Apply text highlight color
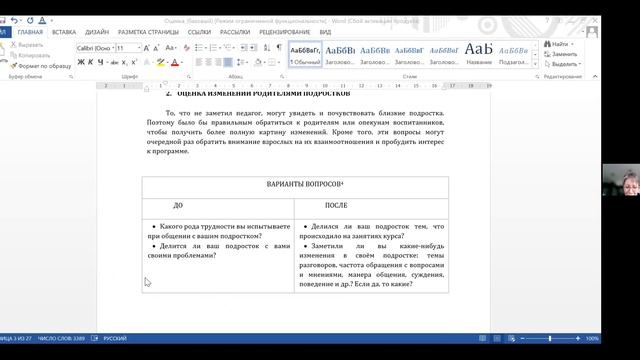This screenshot has width=640, height=360. coord(160,62)
